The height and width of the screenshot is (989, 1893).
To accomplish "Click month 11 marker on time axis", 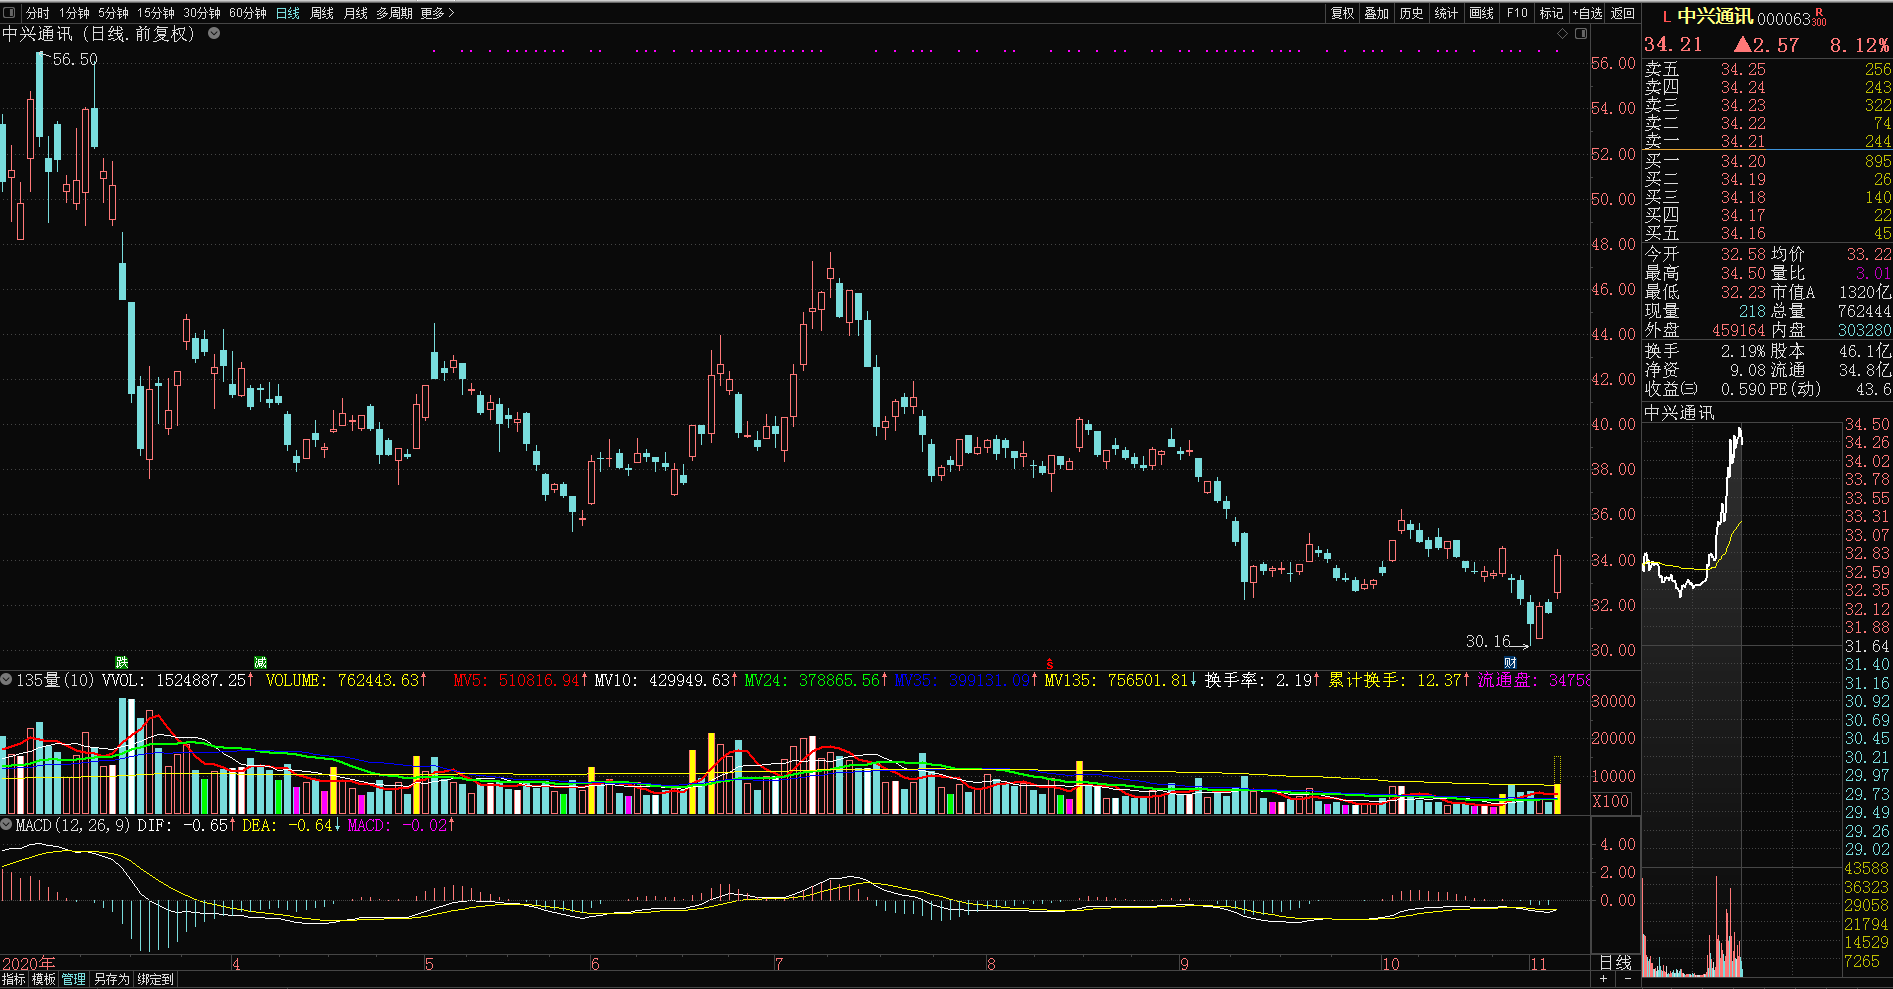I will pos(1538,964).
